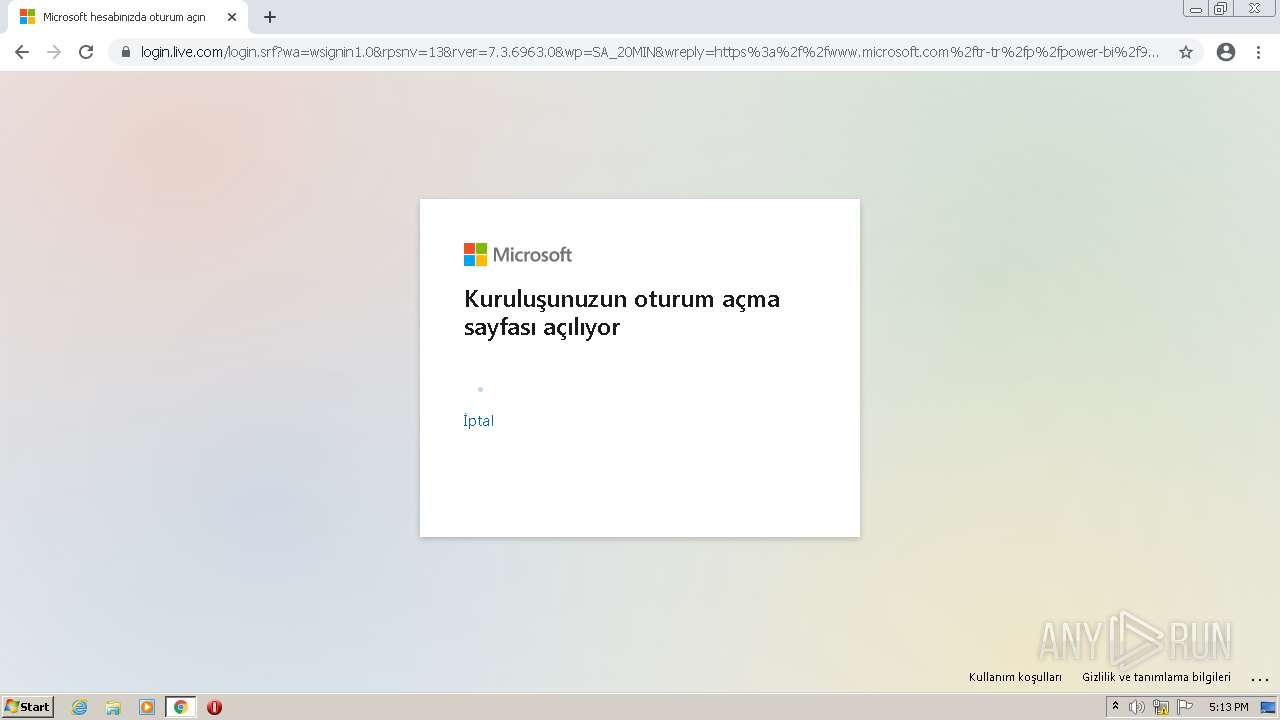Minimize the Chrome window

(1195, 8)
